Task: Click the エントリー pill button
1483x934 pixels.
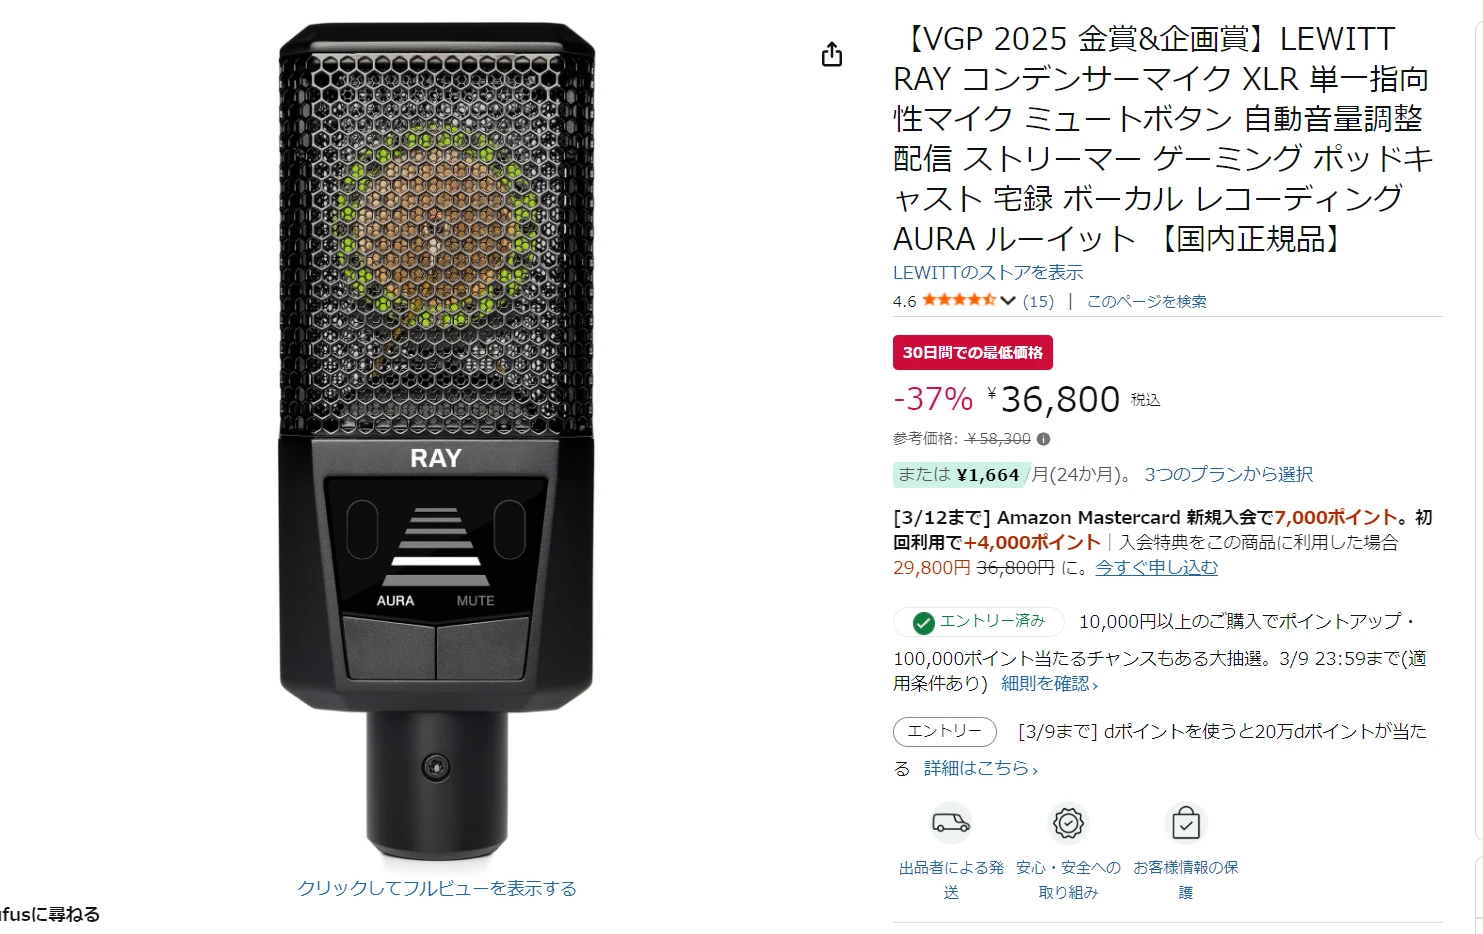Action: (945, 732)
